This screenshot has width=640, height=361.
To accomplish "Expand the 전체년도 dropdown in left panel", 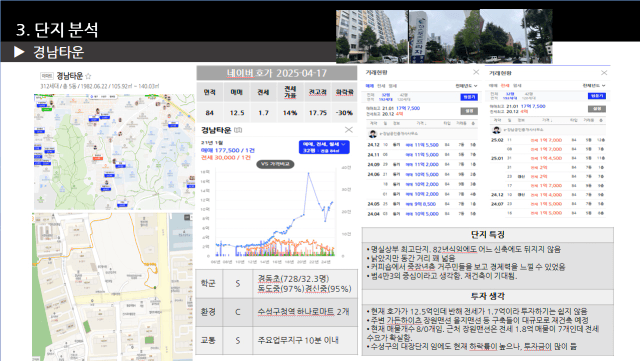I will 466,86.
